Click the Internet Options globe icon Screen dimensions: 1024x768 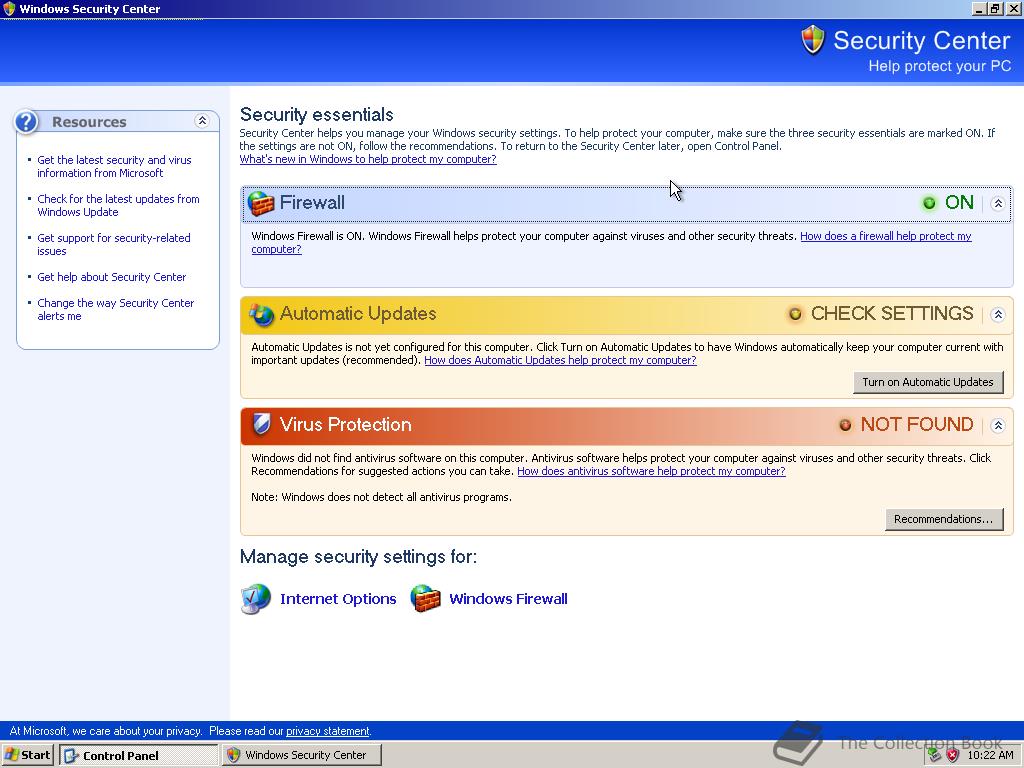255,599
